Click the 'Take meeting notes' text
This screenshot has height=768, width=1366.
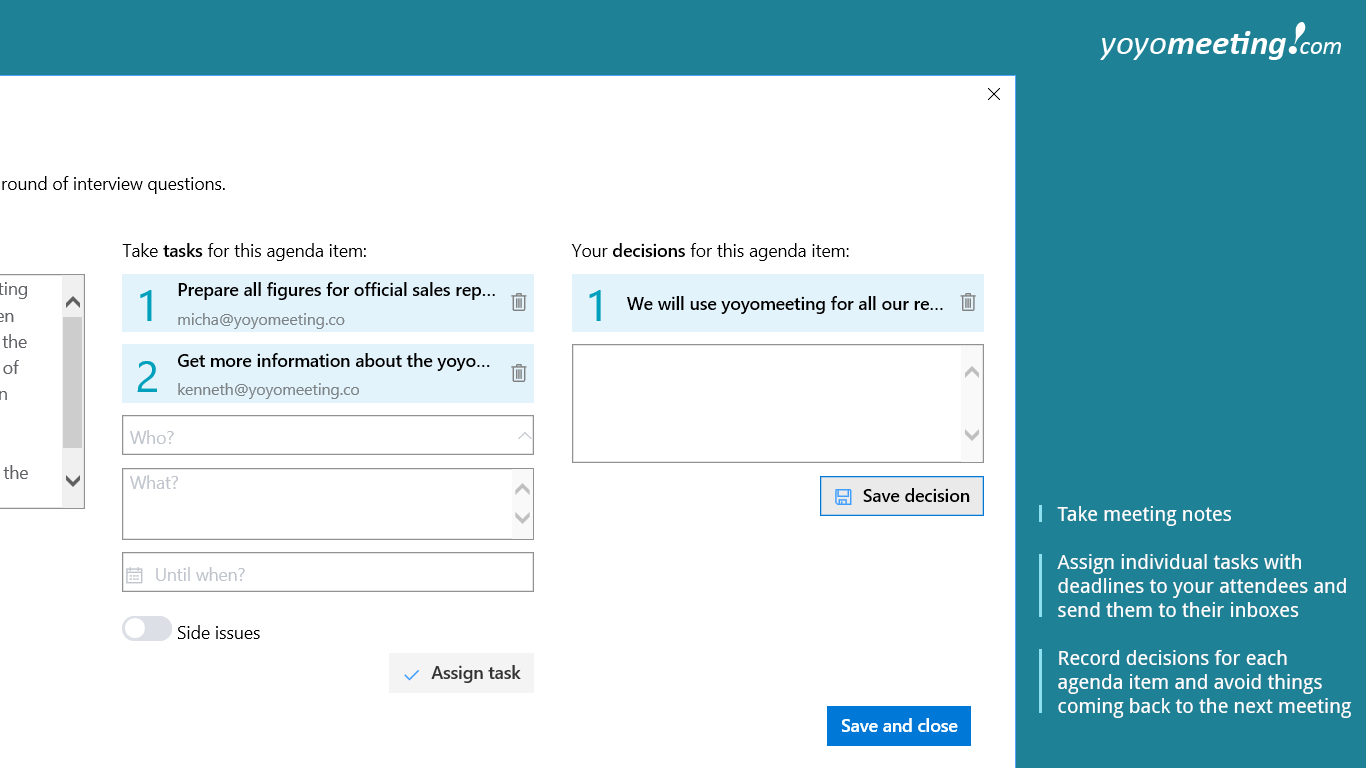coord(1144,514)
